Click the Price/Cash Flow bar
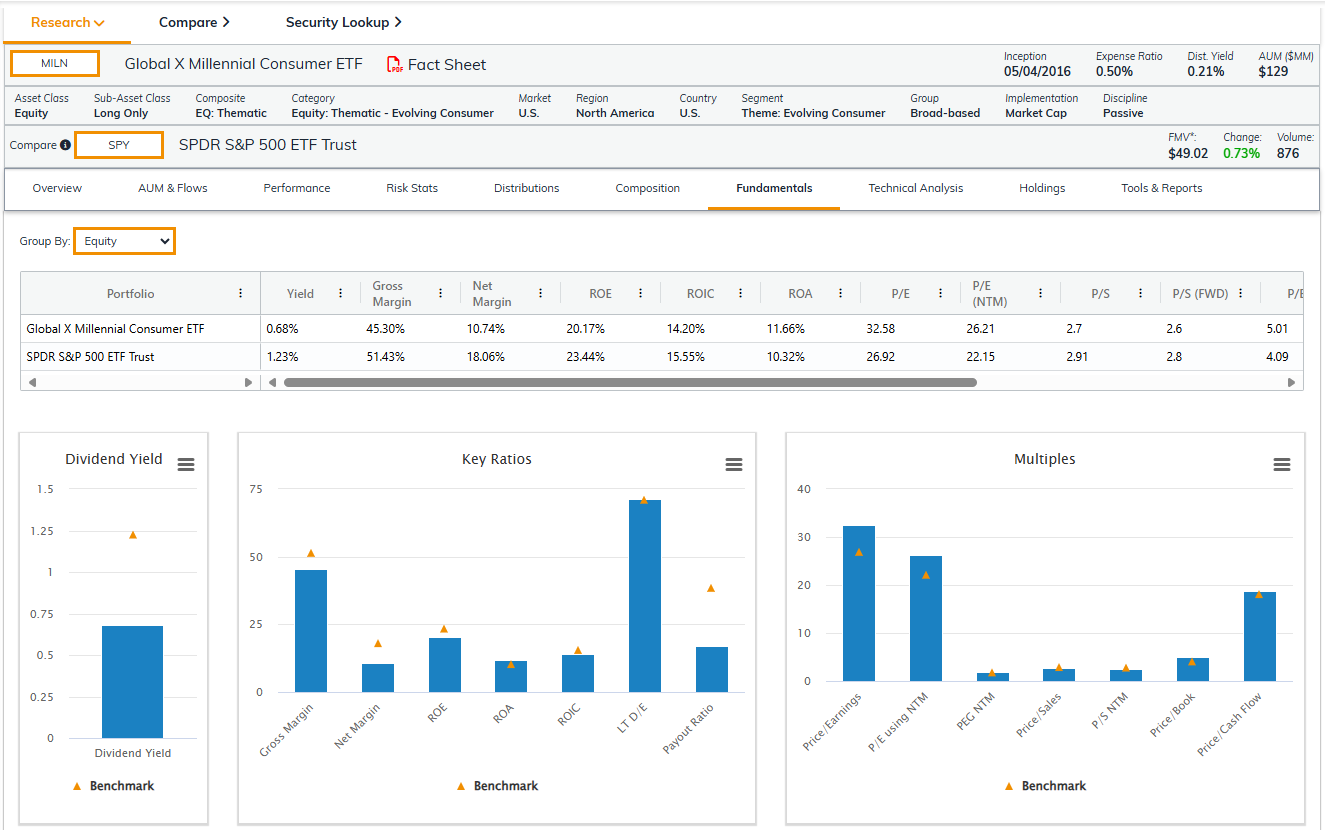Image resolution: width=1325 pixels, height=830 pixels. pyautogui.click(x=1260, y=636)
